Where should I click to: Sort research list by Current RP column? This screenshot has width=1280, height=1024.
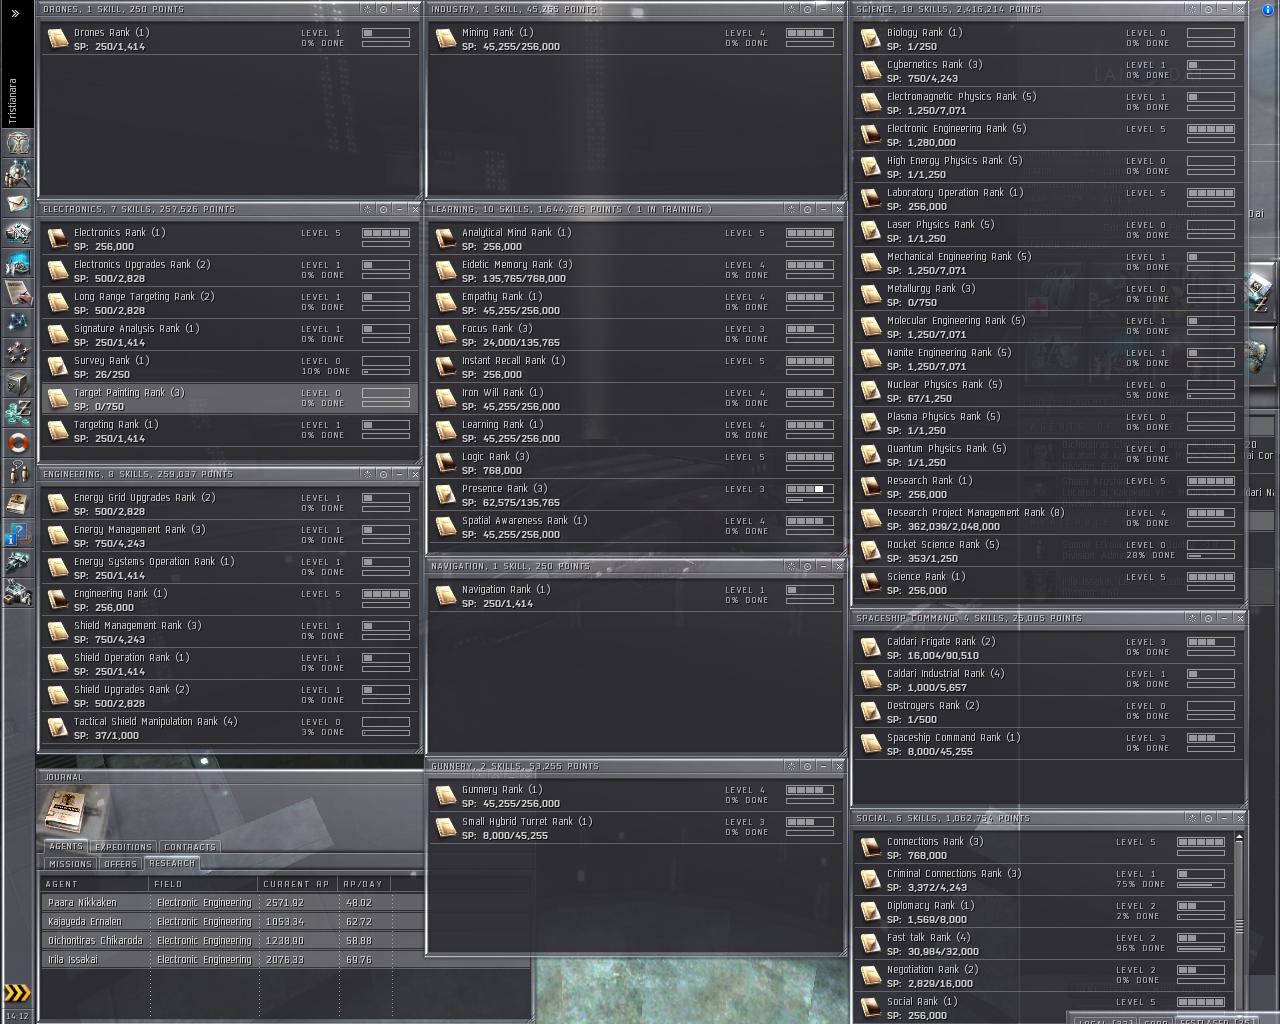297,884
